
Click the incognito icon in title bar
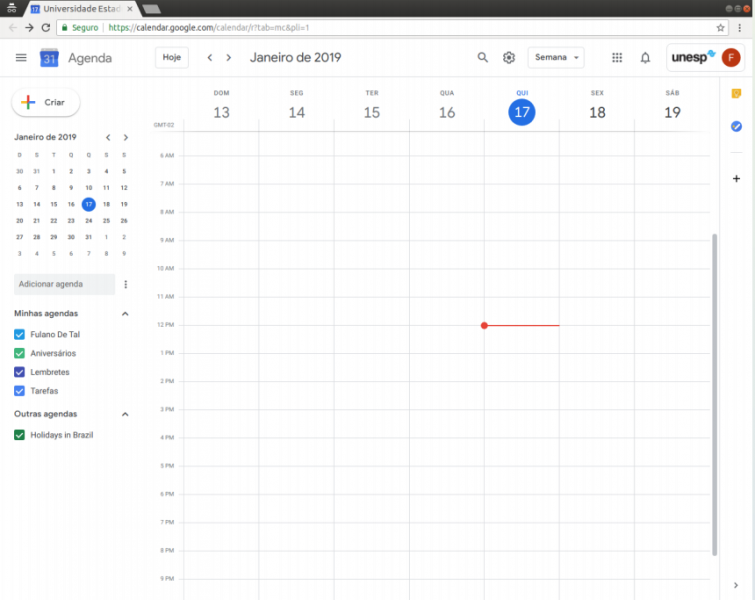12,8
